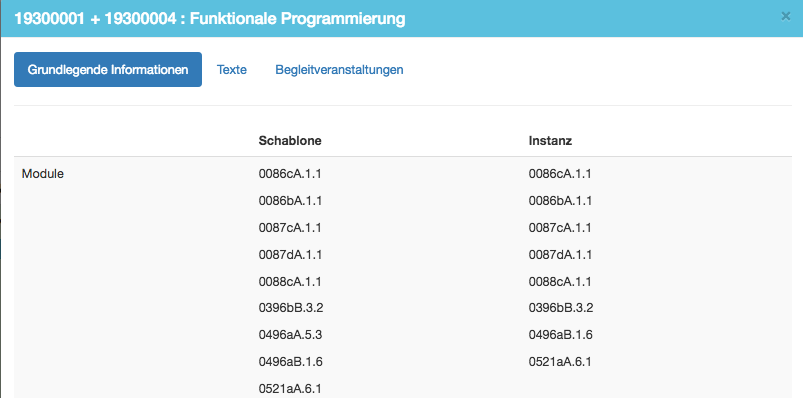Select Schablone module 0396bB.3.2

point(291,308)
